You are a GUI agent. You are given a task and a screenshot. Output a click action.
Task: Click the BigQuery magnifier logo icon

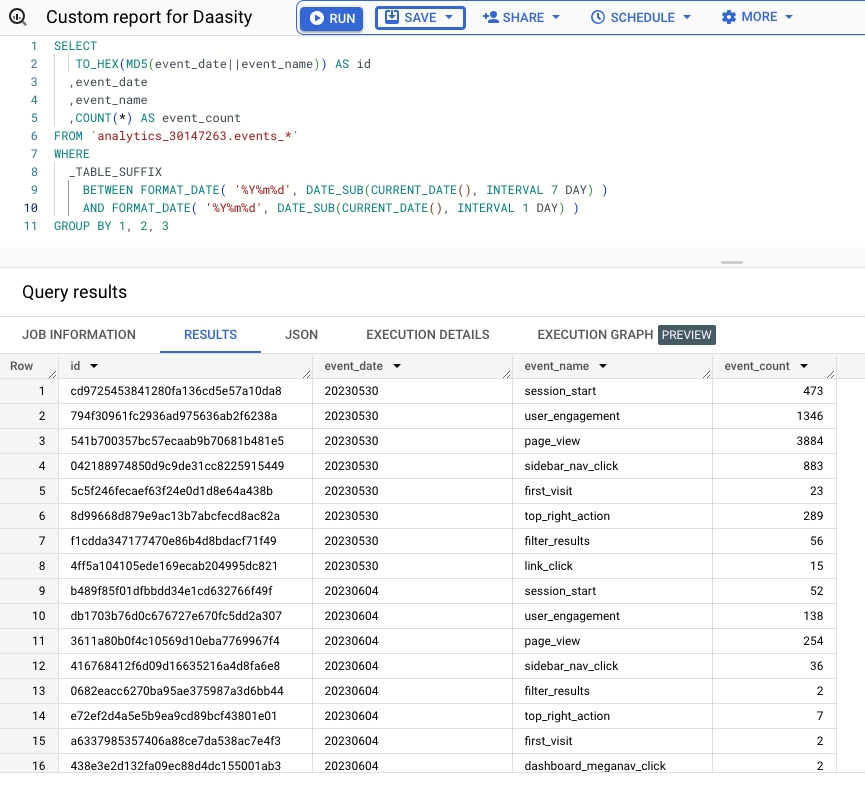pyautogui.click(x=18, y=18)
